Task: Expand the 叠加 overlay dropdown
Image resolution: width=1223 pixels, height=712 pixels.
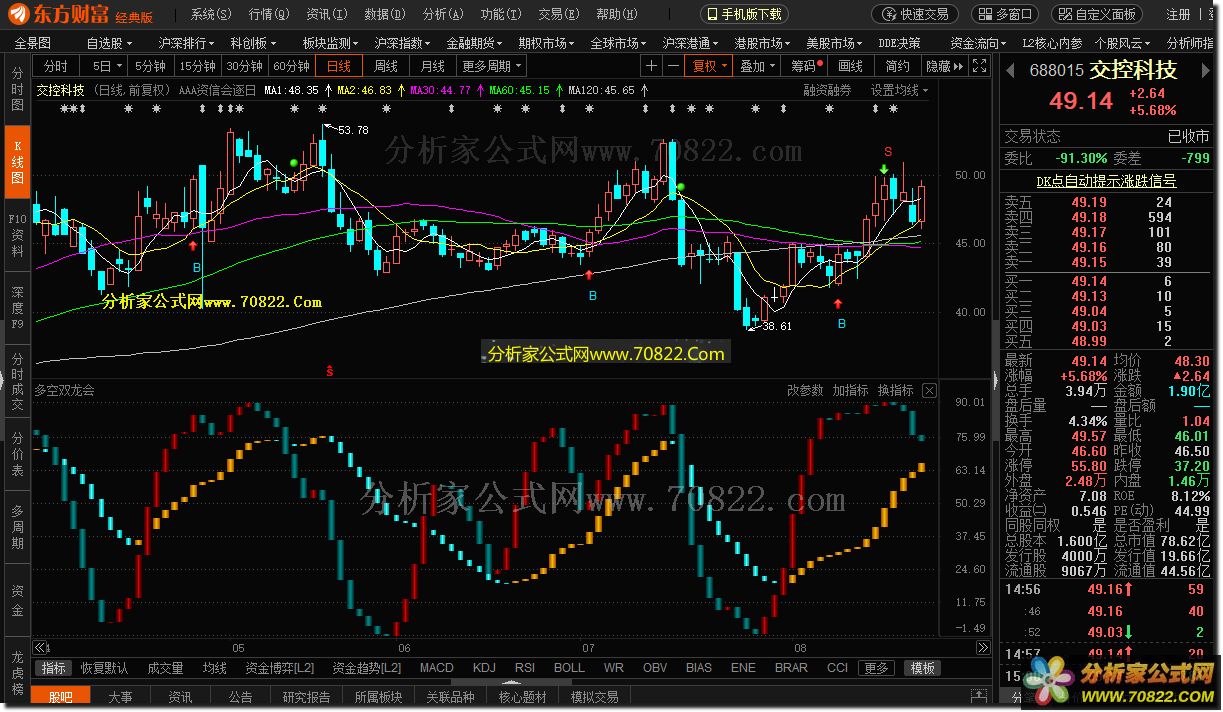Action: (x=757, y=66)
